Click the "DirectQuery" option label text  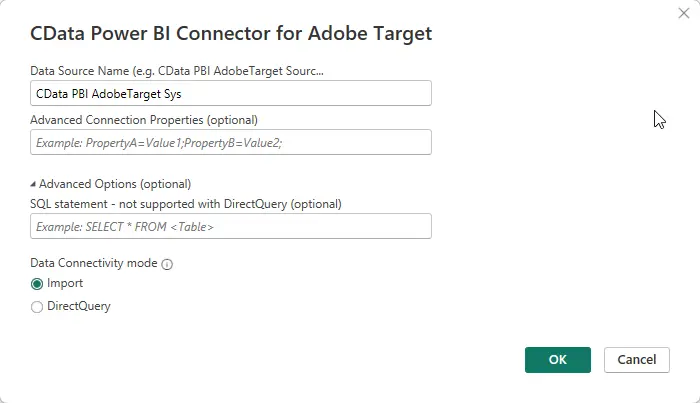tap(79, 307)
